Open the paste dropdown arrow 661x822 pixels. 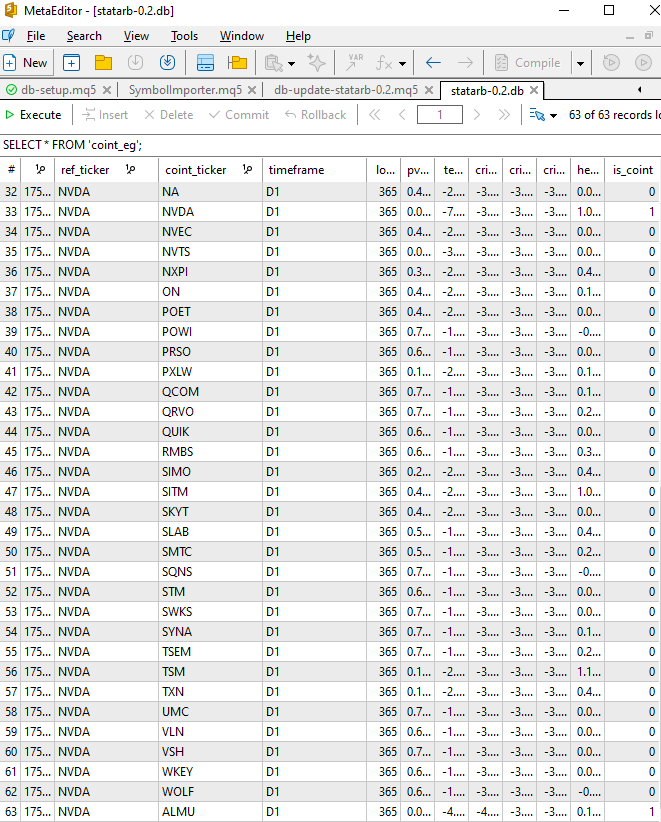tap(291, 64)
